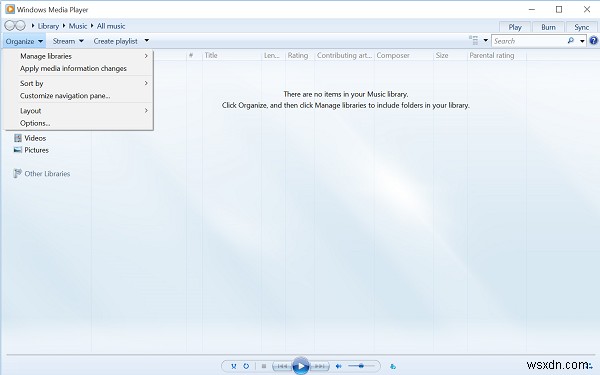Screen dimensions: 600x375
Task: Click Music in the breadcrumb
Action: pyautogui.click(x=78, y=26)
